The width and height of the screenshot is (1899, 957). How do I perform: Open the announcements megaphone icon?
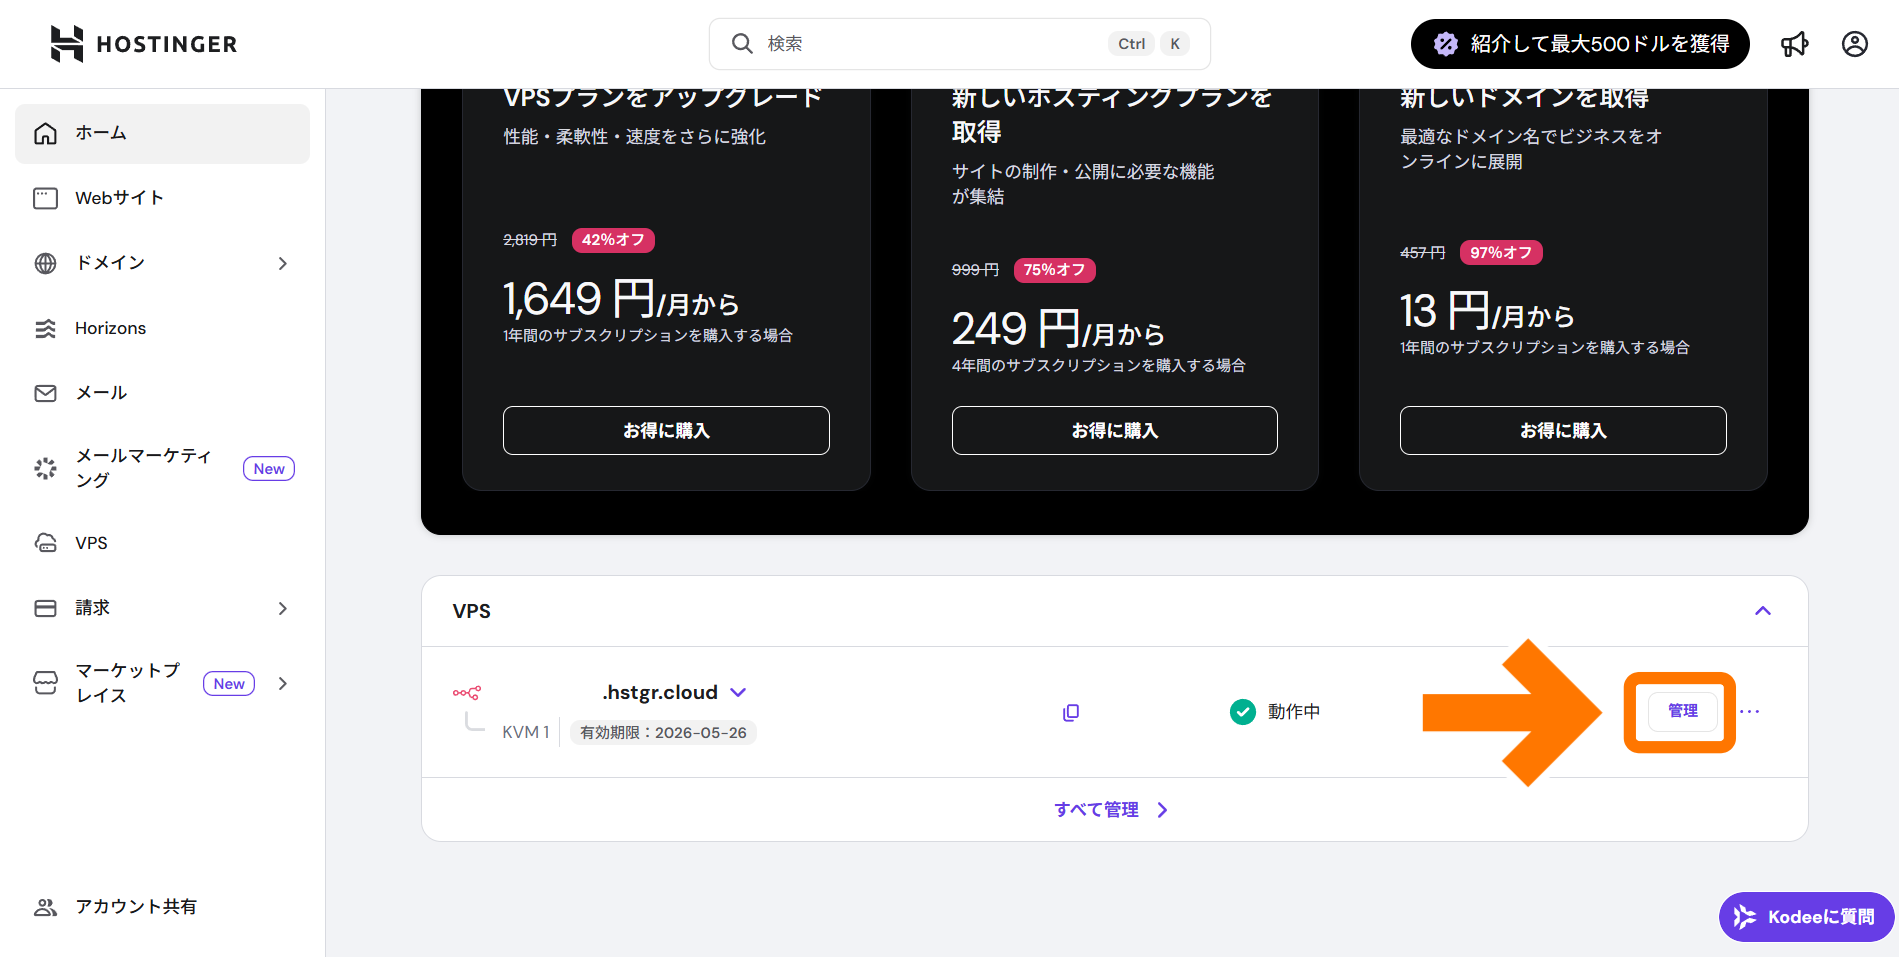tap(1794, 44)
